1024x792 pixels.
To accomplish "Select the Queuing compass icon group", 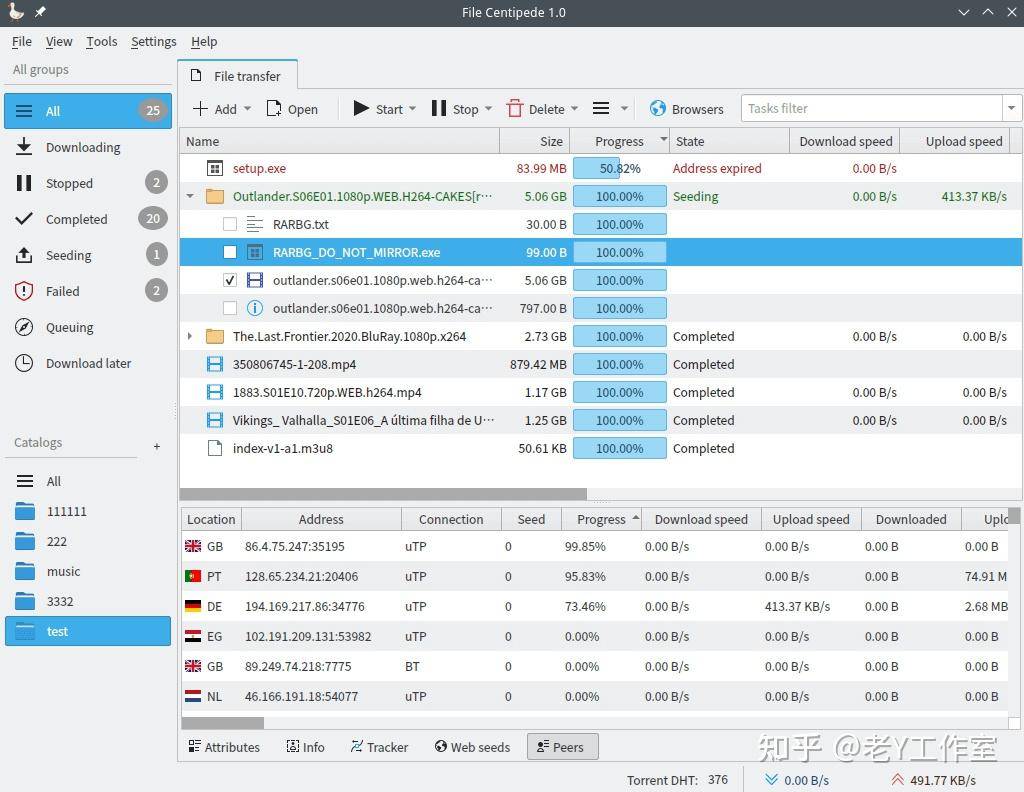I will tap(24, 326).
